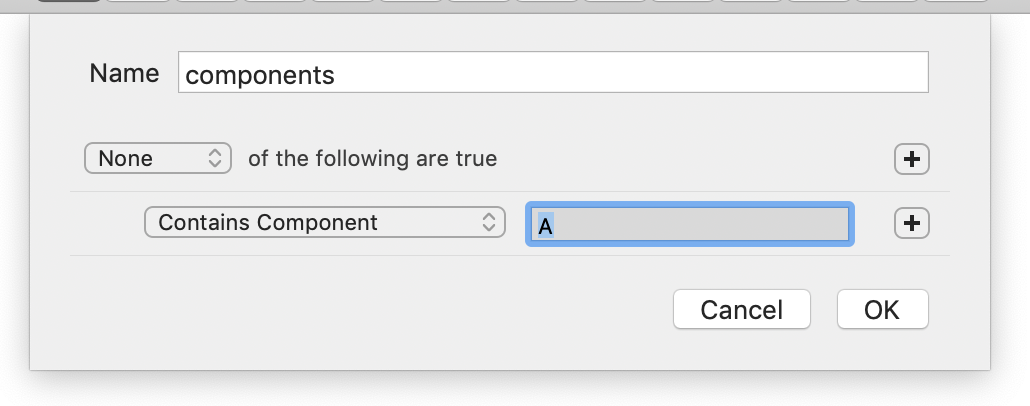Click the plus button beside the None rule
Screen dimensions: 1030x406
(911, 159)
